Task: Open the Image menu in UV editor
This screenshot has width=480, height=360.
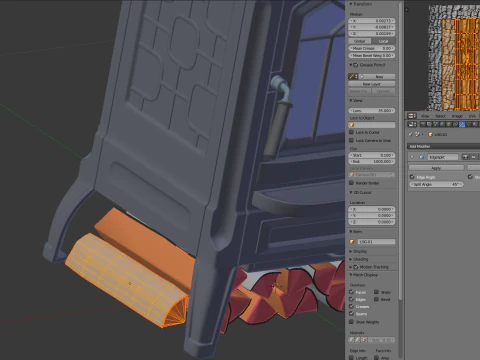Action: click(x=457, y=116)
